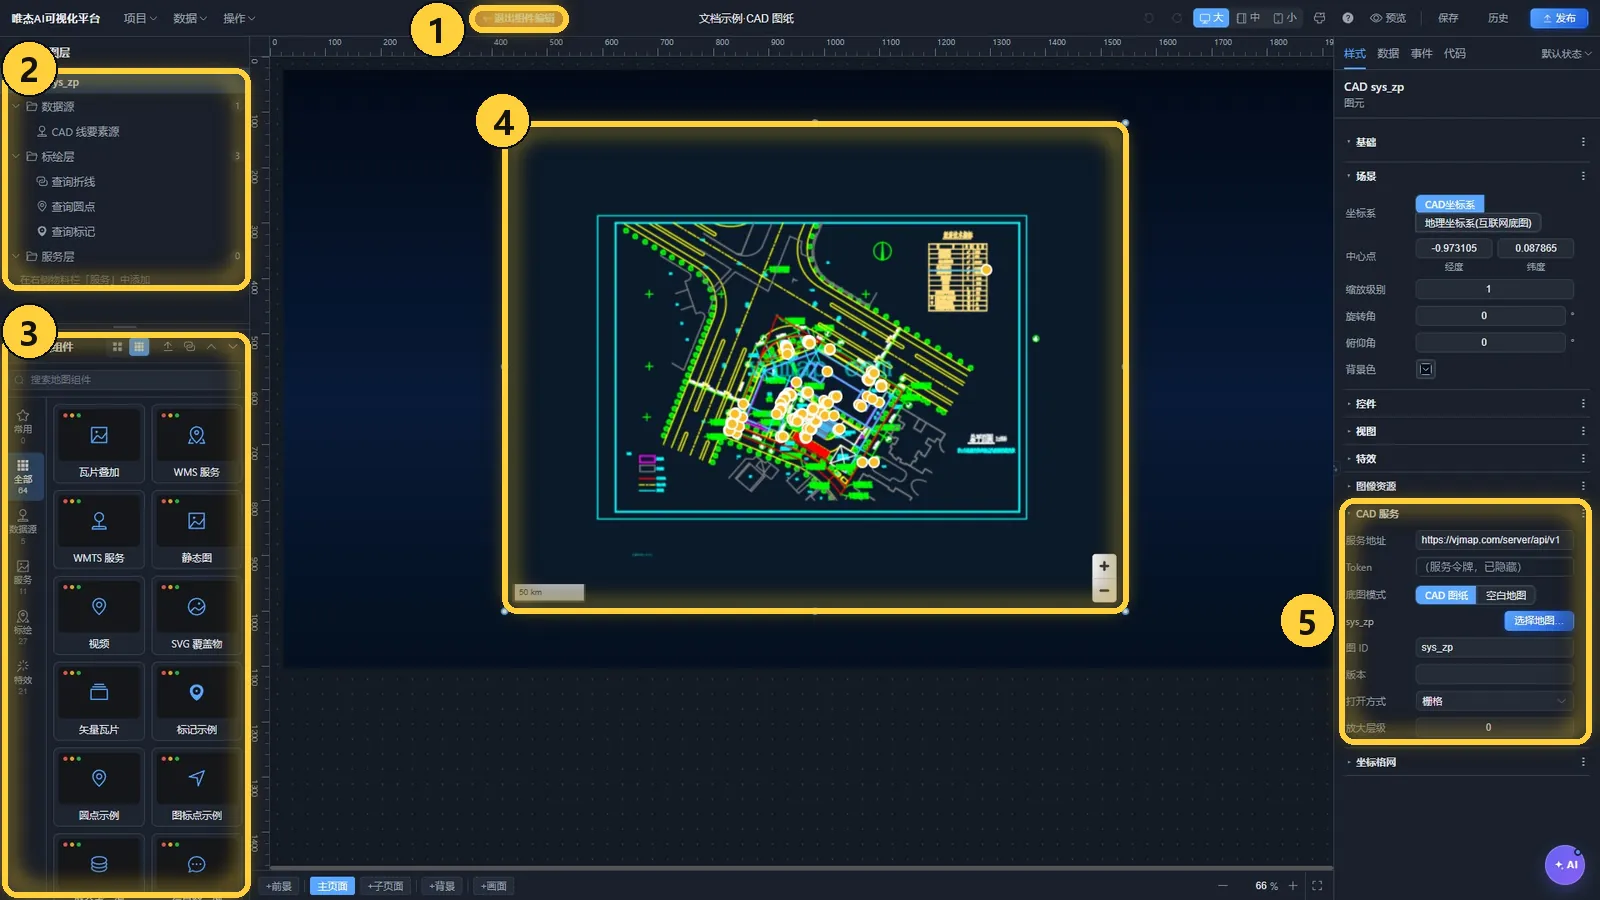Open the 打开方式 栅格 dropdown
1600x900 pixels.
tap(1494, 701)
